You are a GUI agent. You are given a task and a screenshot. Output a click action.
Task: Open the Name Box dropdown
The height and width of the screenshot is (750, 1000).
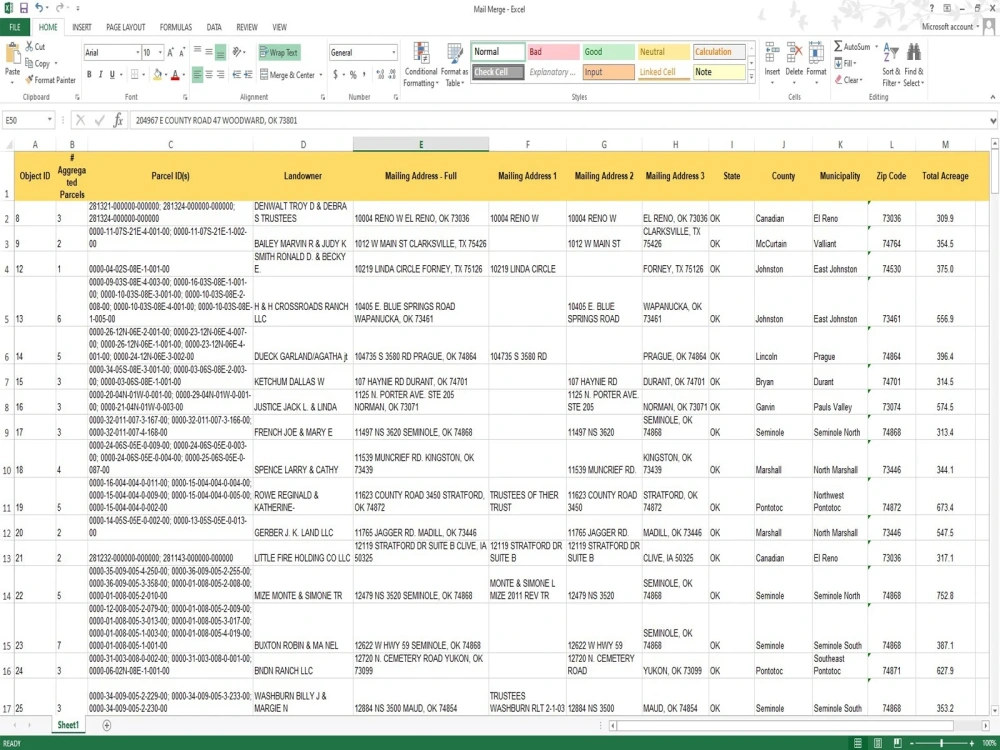[x=49, y=120]
